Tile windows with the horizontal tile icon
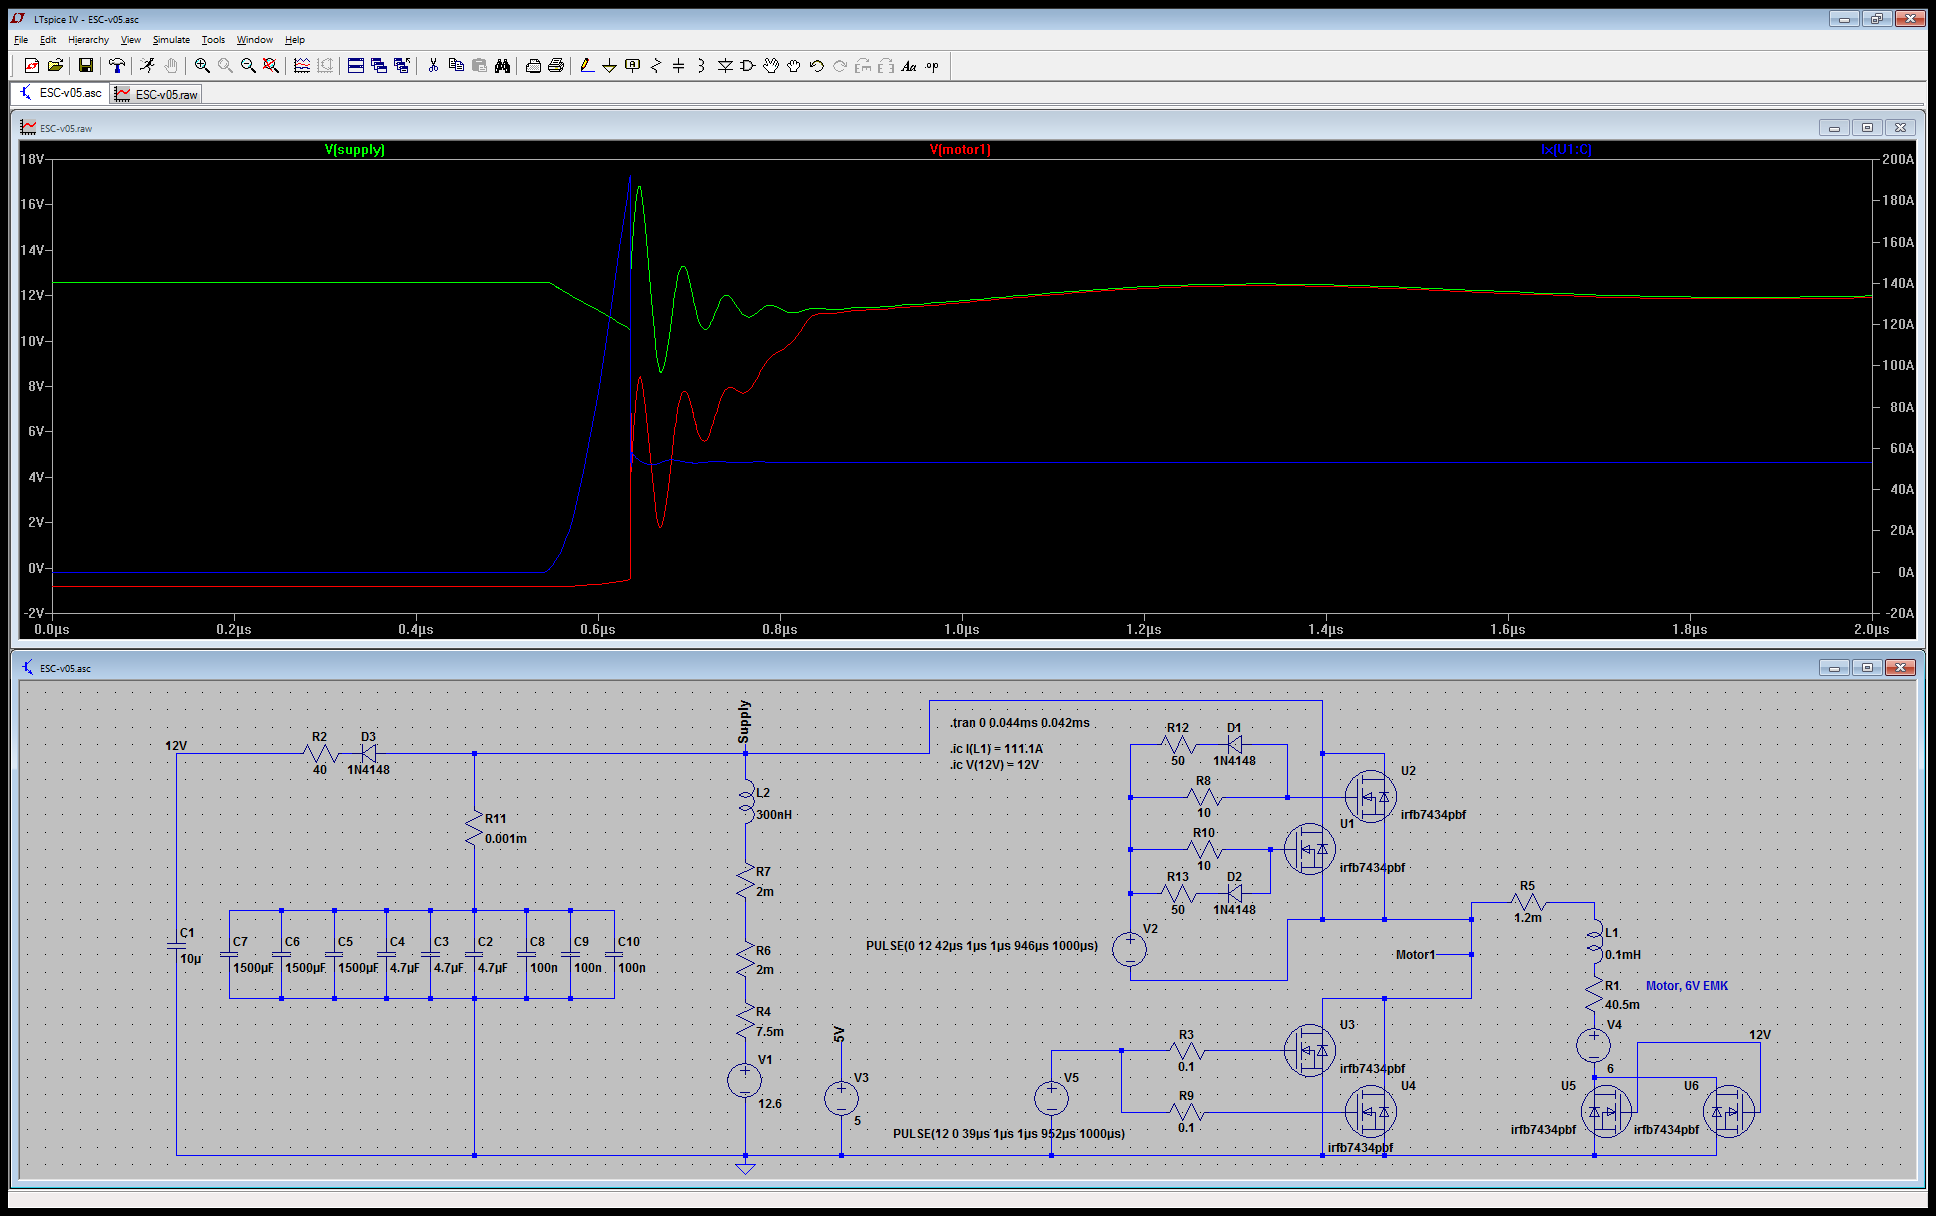 tap(356, 66)
